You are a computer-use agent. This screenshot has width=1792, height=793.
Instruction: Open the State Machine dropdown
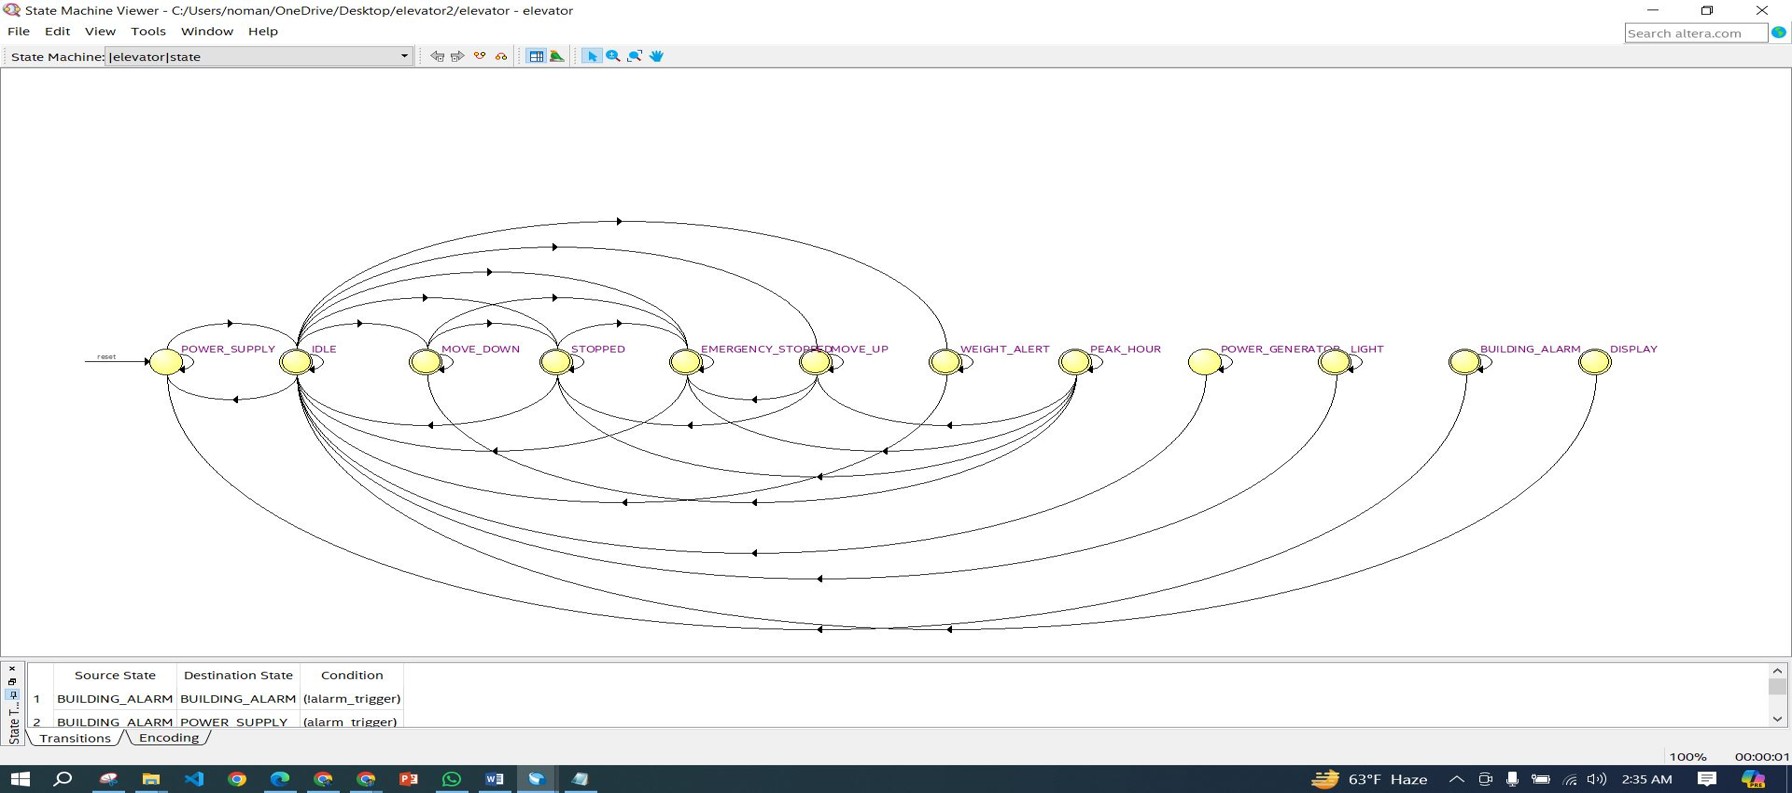coord(404,56)
